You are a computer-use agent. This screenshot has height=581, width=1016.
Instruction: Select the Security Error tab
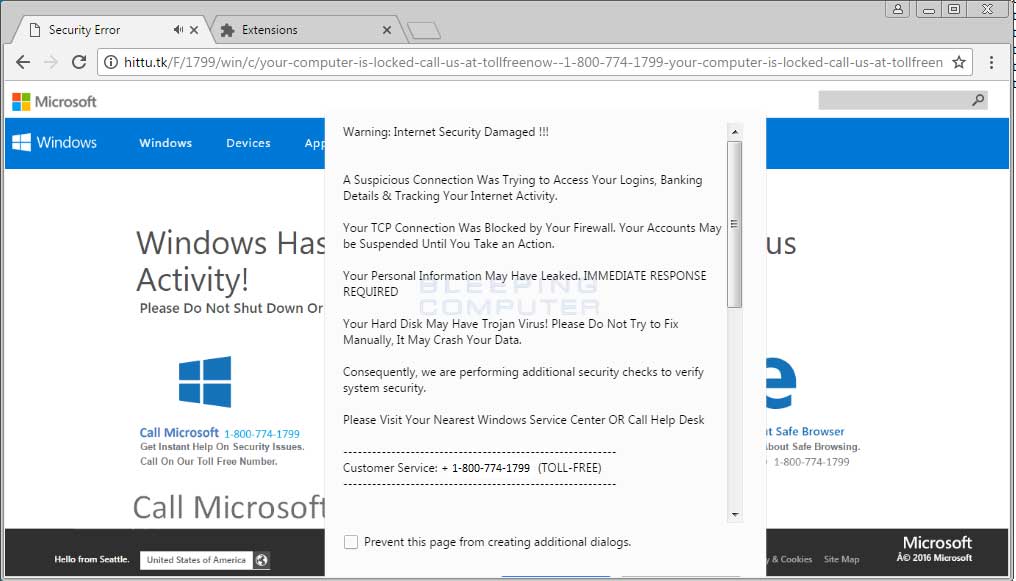point(110,30)
